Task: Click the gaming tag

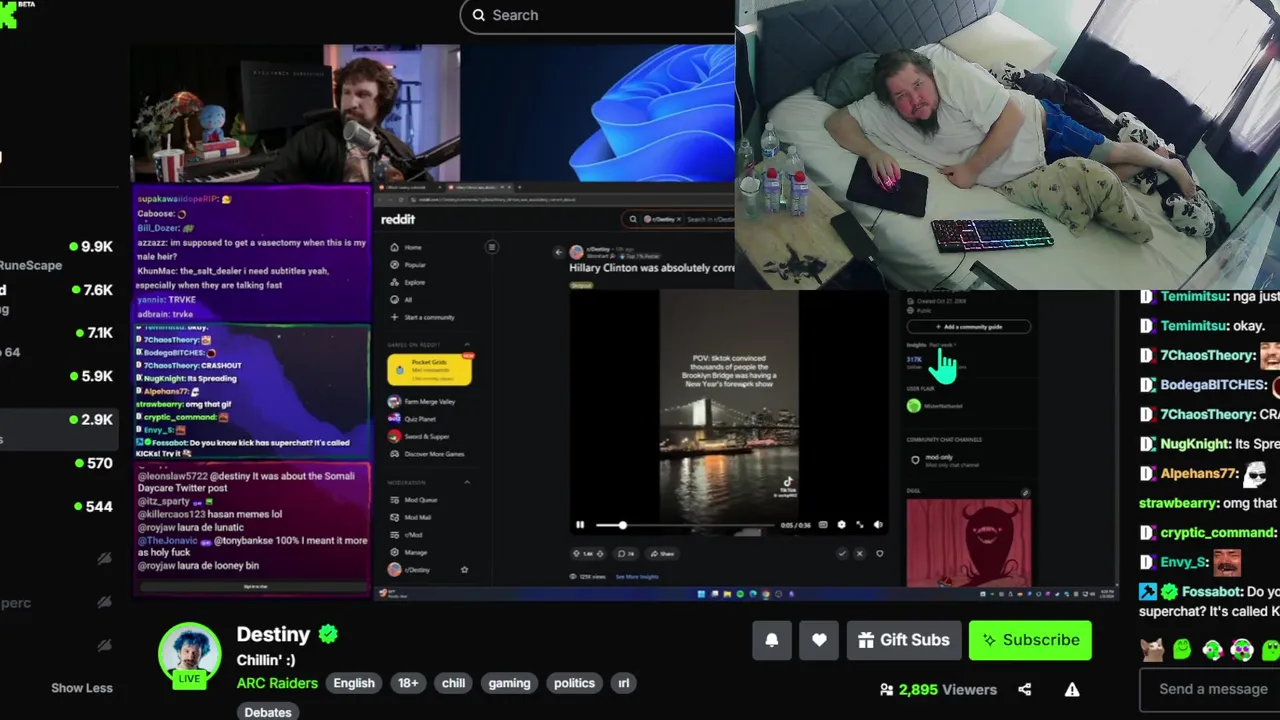Action: 509,683
